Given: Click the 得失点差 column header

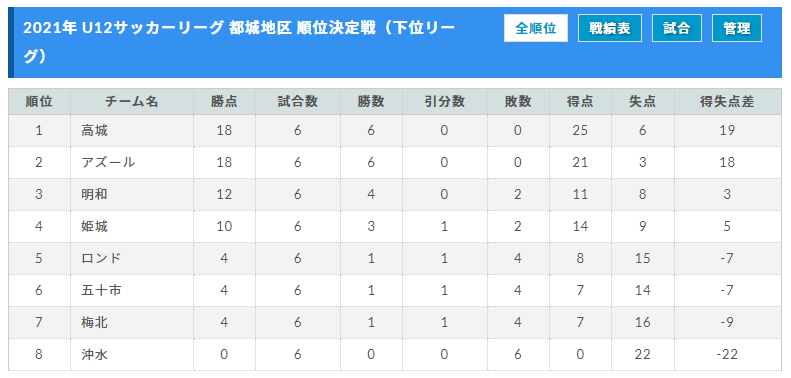Looking at the screenshot, I should coord(727,102).
